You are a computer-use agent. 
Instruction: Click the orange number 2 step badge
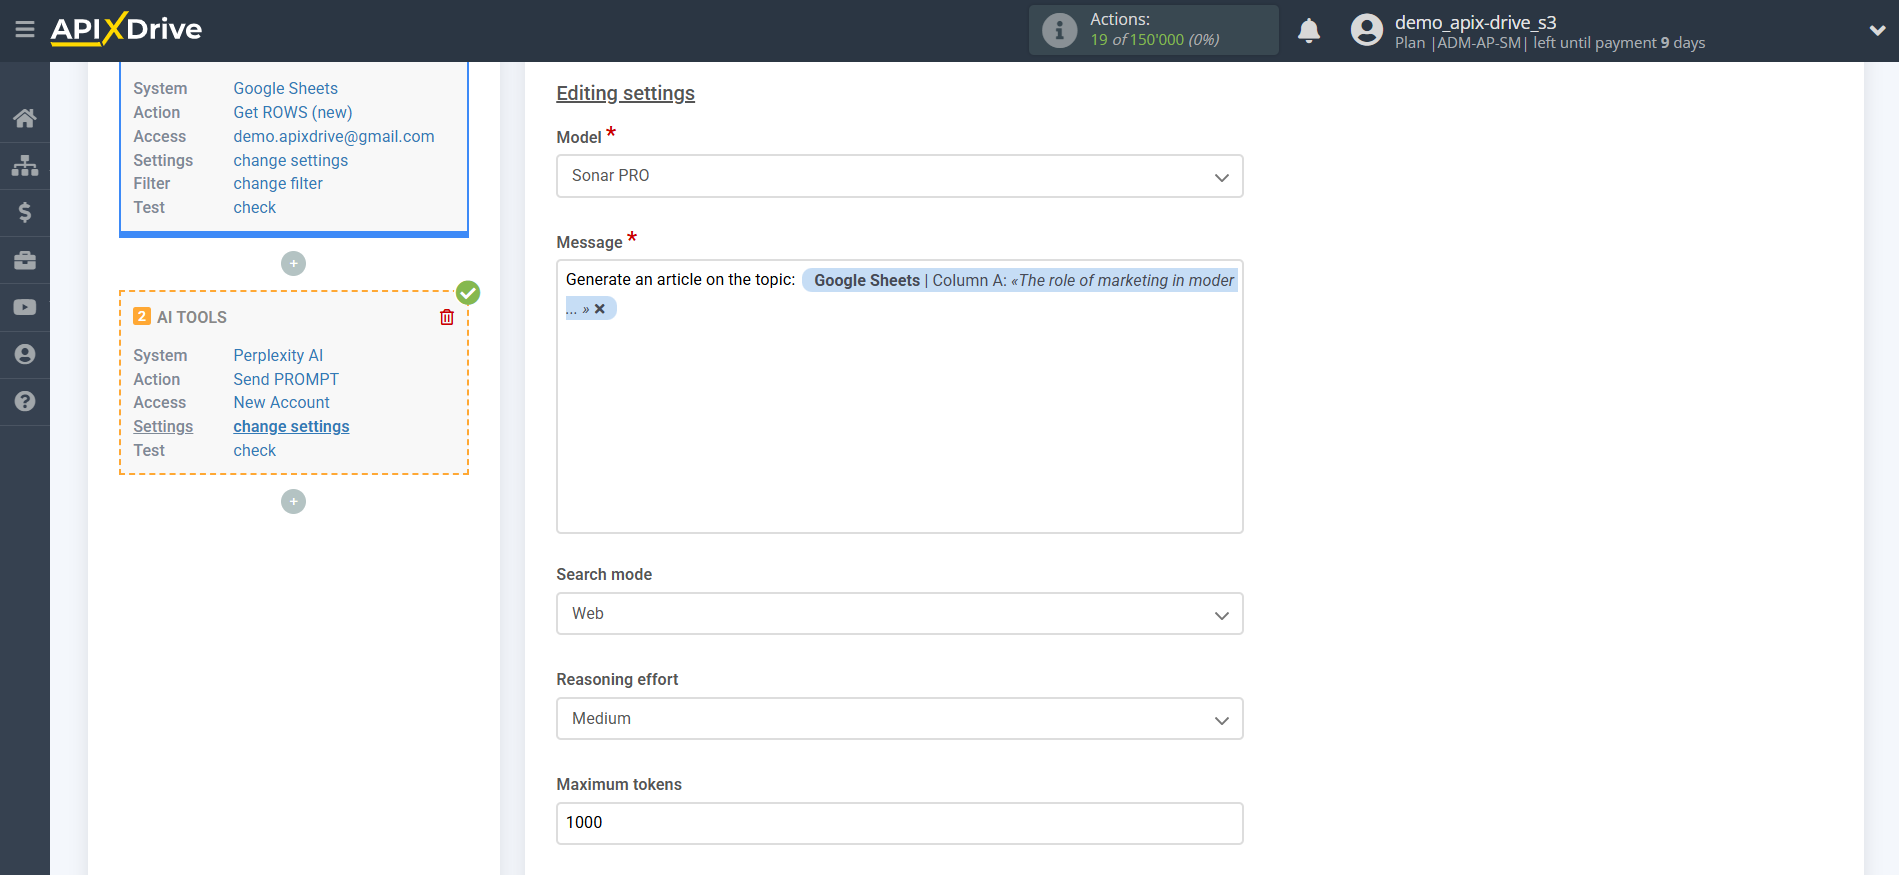pos(142,316)
